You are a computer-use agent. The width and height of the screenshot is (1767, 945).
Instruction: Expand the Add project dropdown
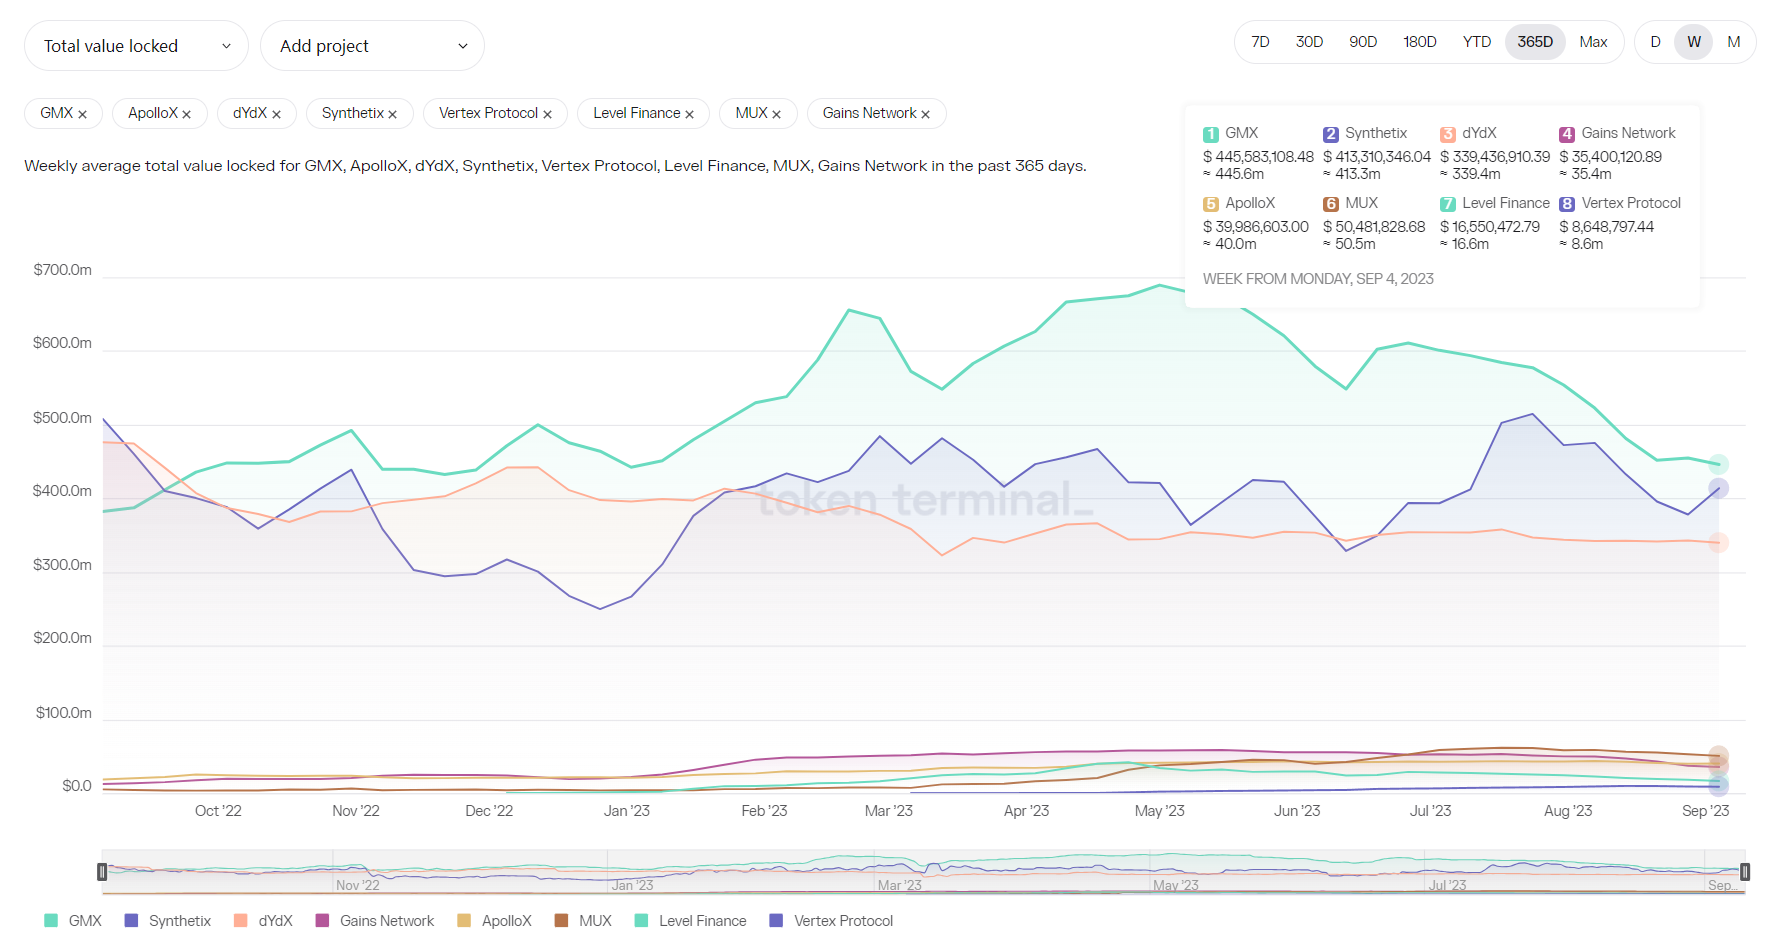point(372,46)
